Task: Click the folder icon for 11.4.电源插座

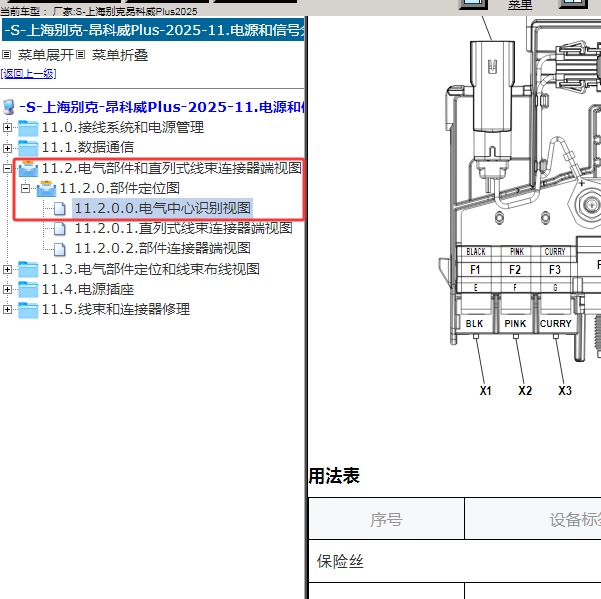Action: [28, 289]
